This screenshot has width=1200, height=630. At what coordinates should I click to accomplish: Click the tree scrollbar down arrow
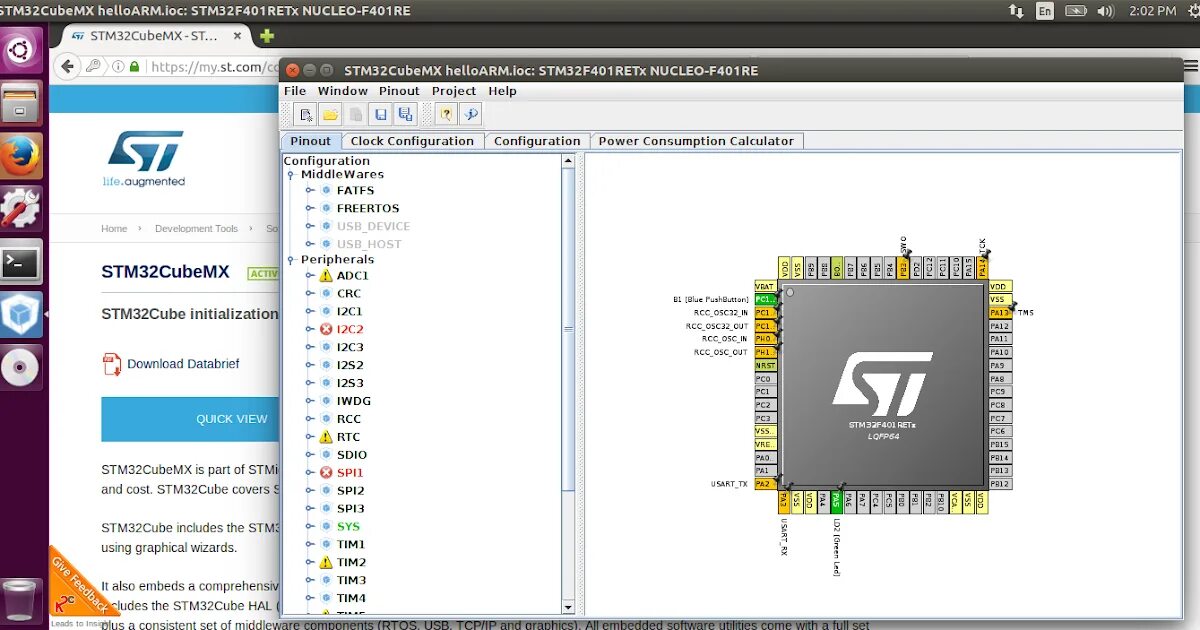[569, 607]
